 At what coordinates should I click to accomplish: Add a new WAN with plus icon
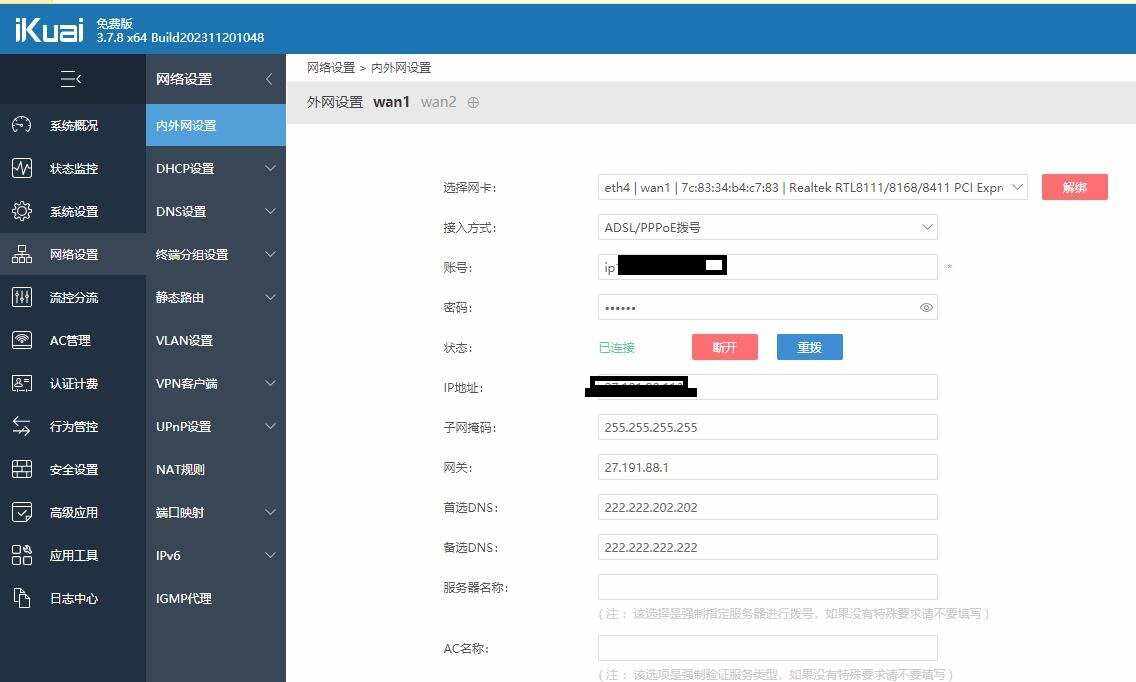[473, 102]
